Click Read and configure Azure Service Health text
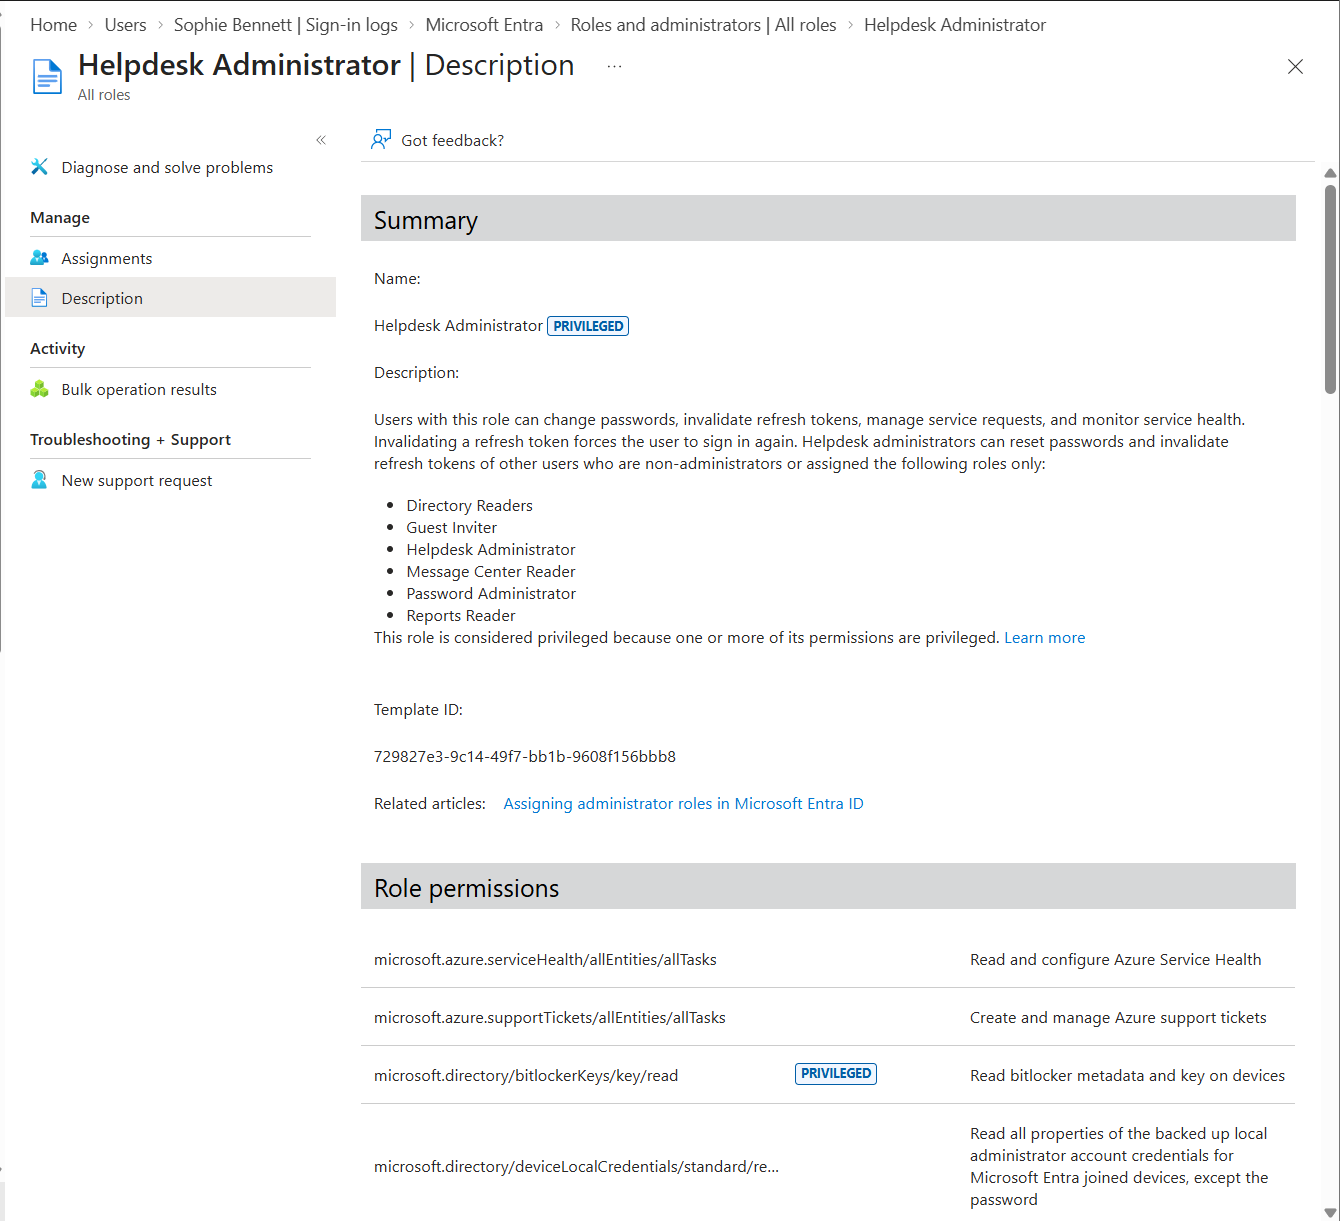 click(1115, 959)
